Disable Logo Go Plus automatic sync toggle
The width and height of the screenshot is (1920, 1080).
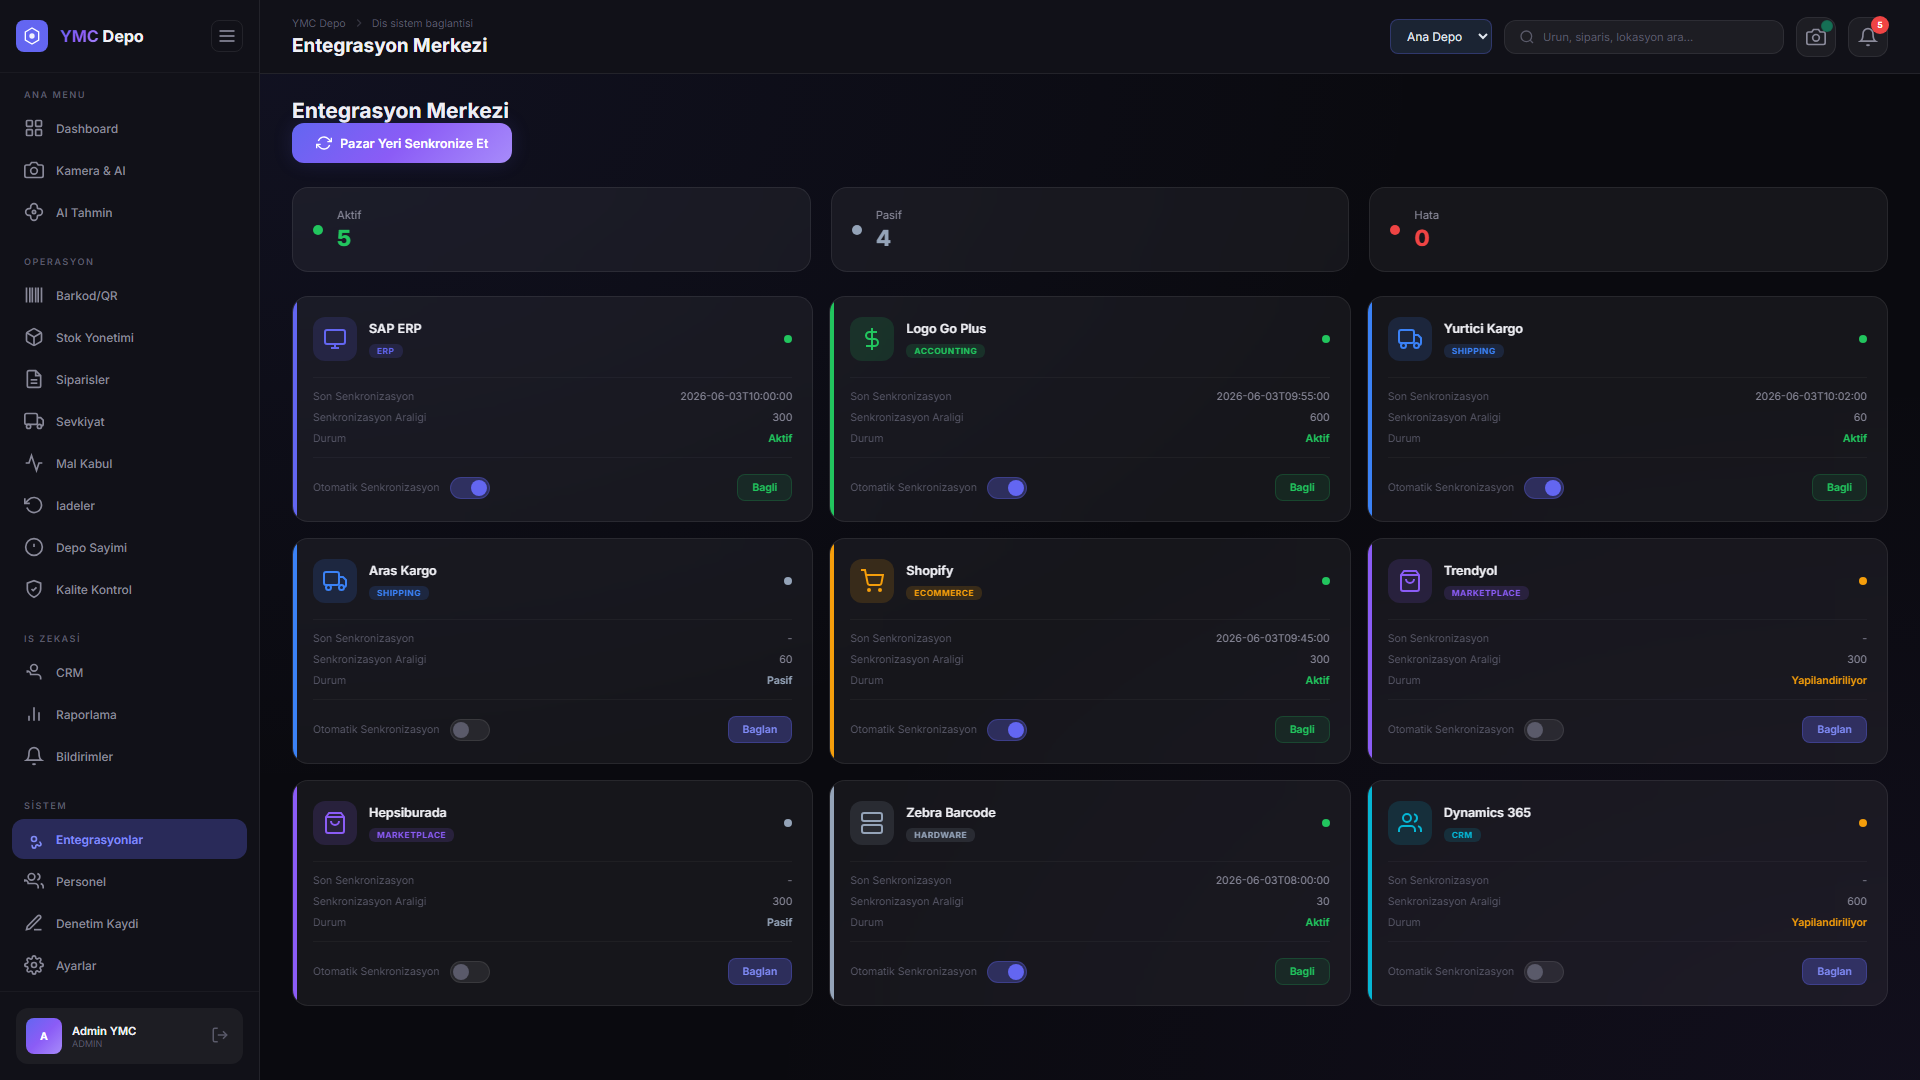(1007, 488)
